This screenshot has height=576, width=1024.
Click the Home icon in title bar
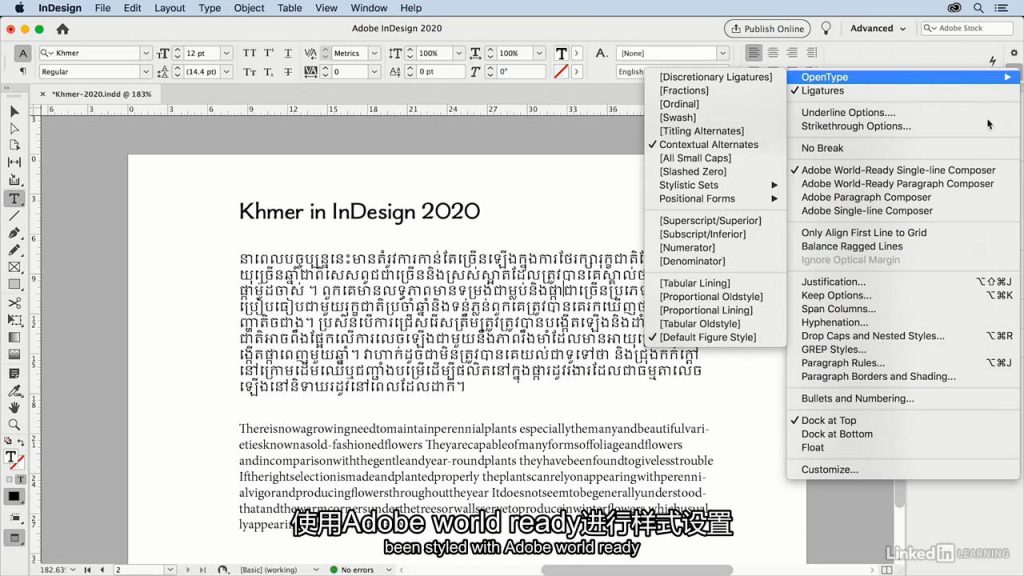(x=63, y=29)
